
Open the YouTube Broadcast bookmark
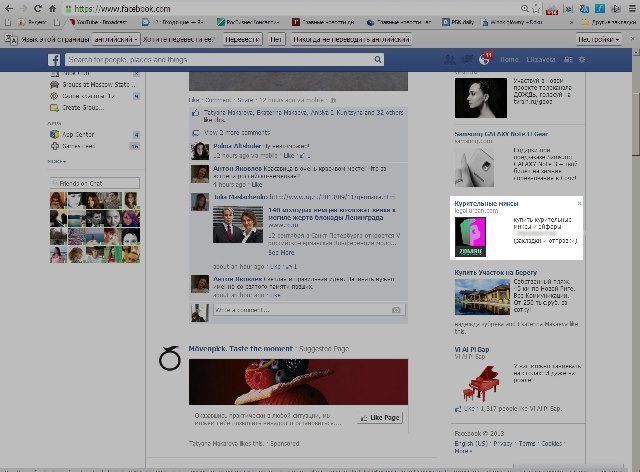point(98,22)
